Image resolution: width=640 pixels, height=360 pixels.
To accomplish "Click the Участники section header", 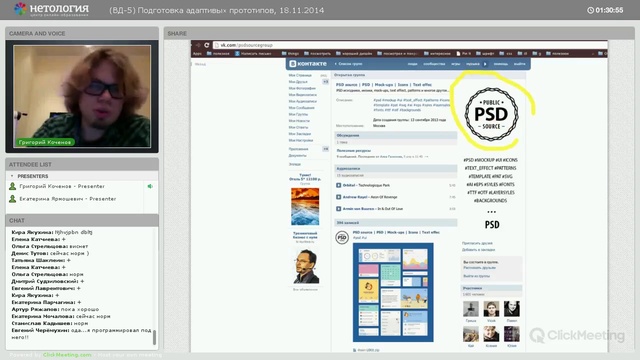I will pyautogui.click(x=491, y=288).
